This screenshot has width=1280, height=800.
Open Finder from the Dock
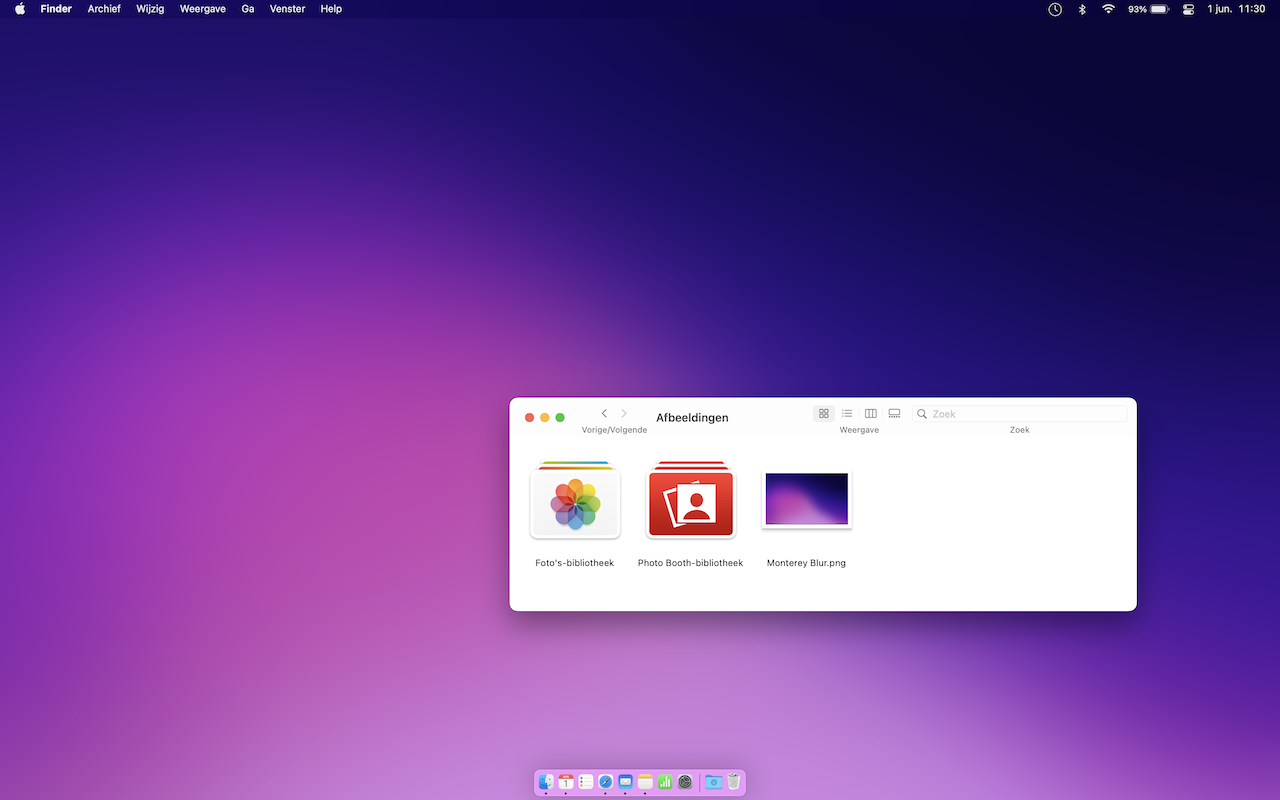point(546,782)
